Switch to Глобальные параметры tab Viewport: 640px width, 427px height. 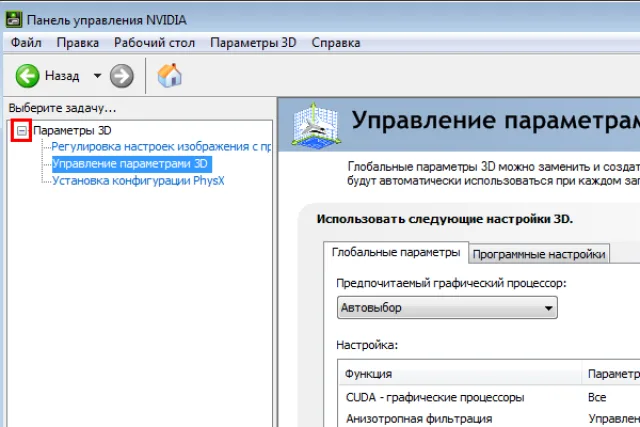[396, 252]
